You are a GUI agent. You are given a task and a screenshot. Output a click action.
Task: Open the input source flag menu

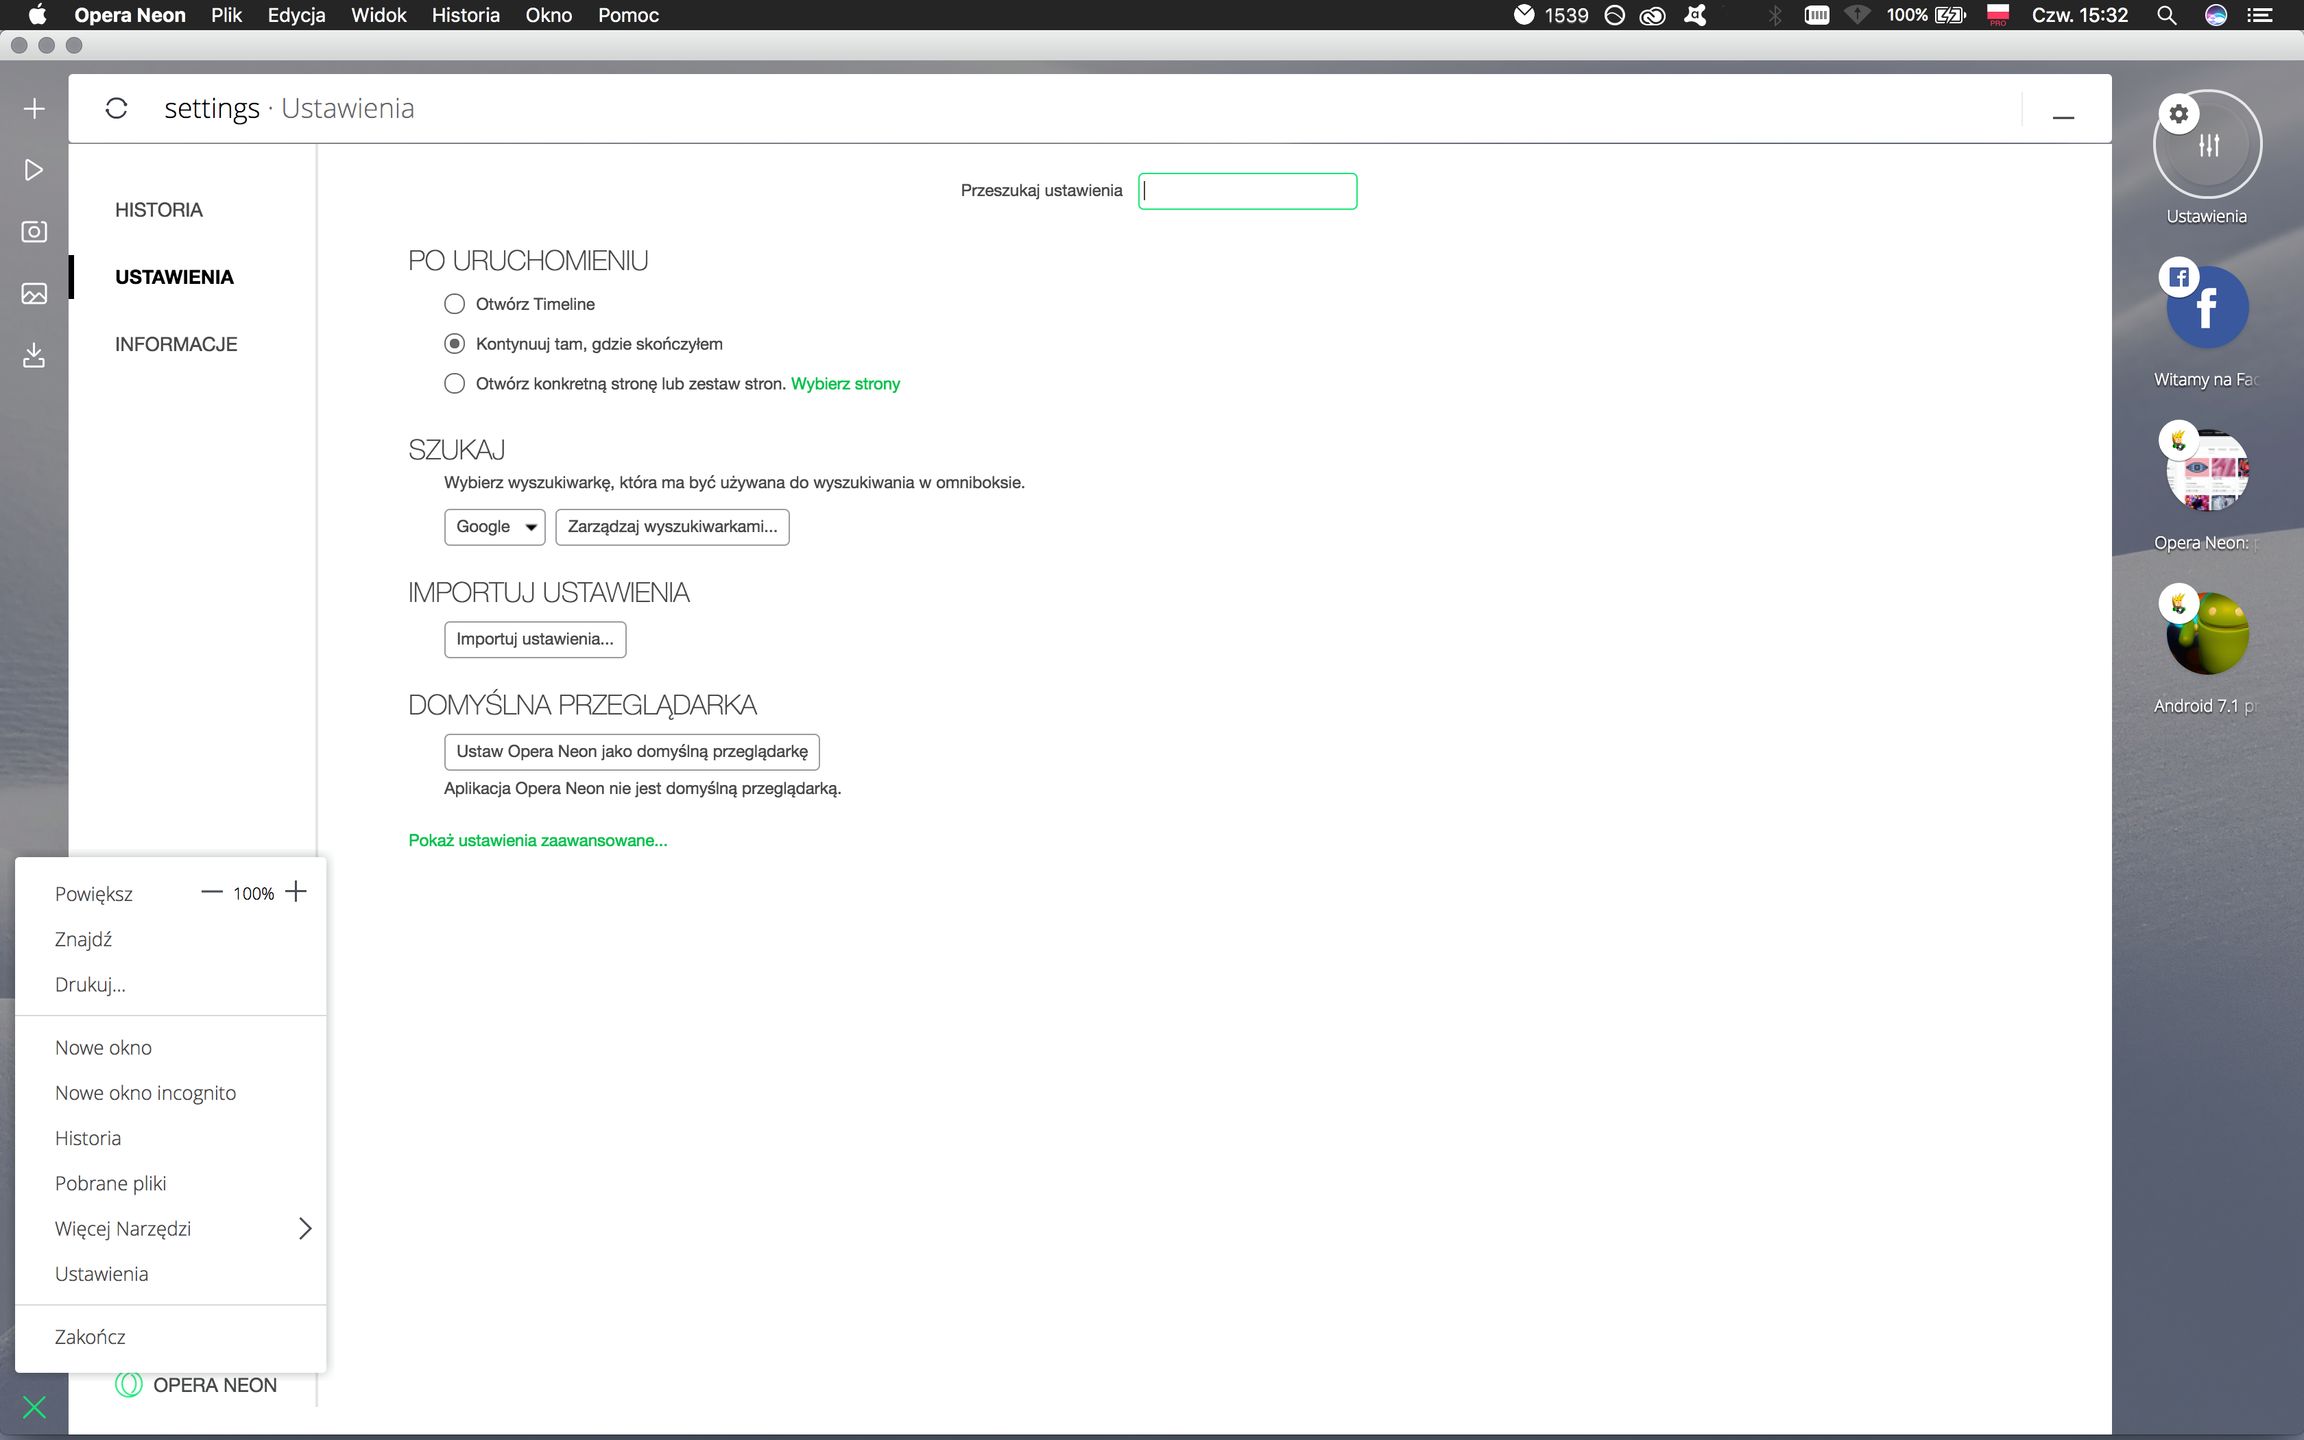coord(1999,14)
